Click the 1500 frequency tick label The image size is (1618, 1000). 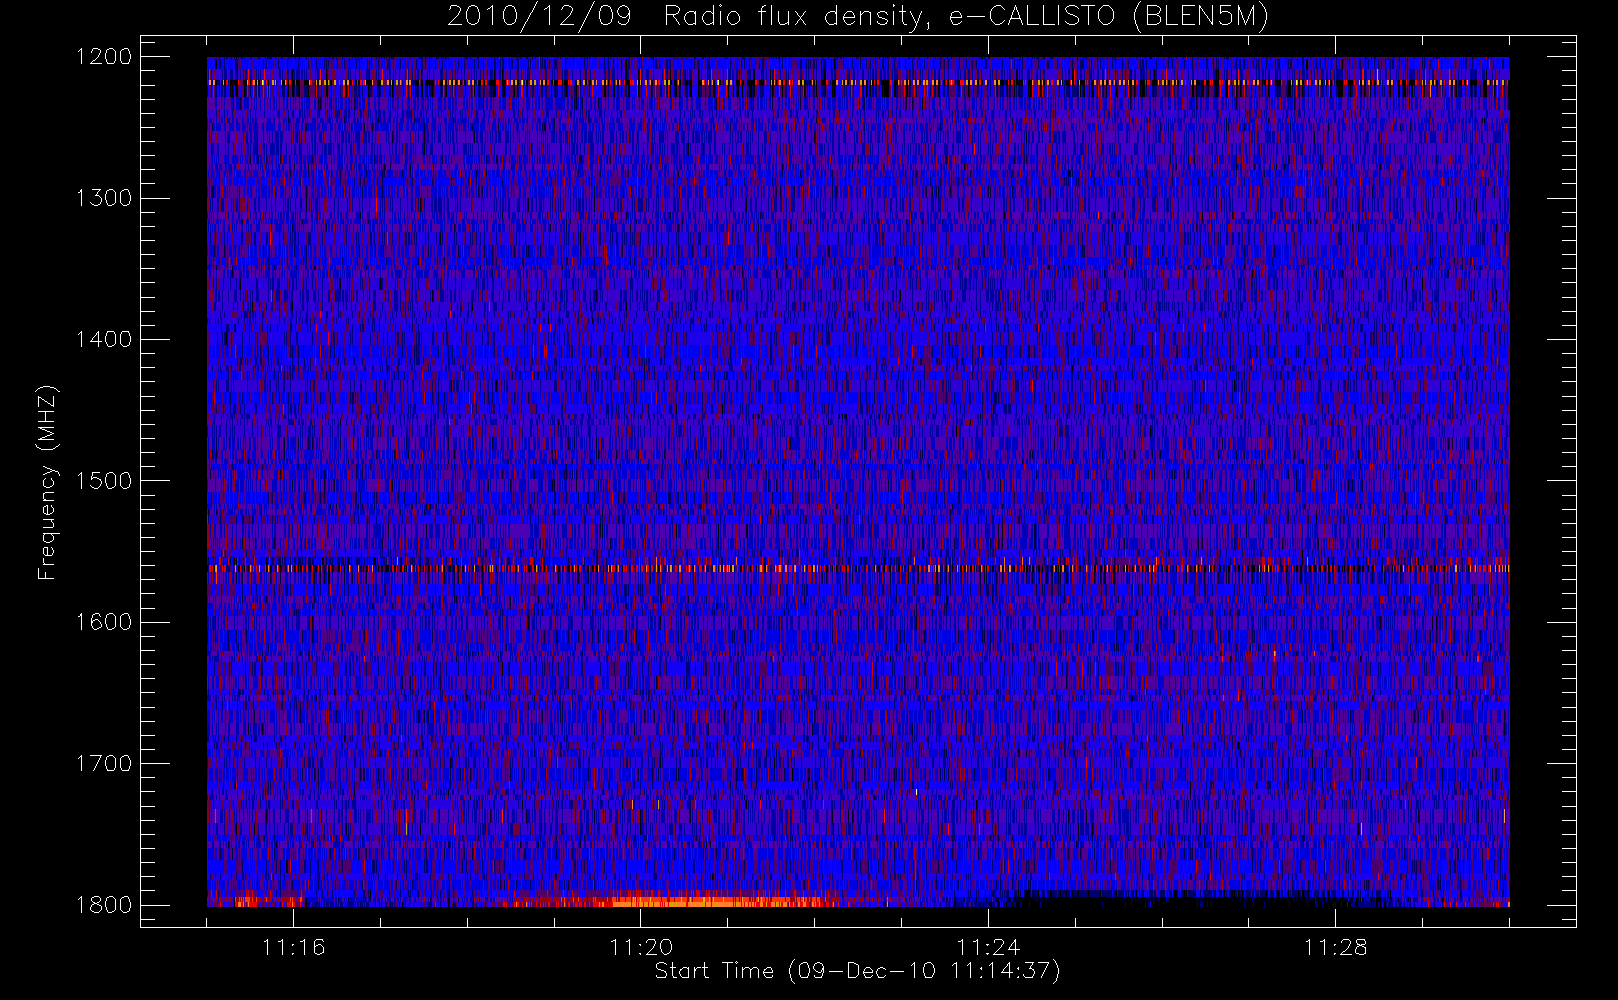point(104,481)
